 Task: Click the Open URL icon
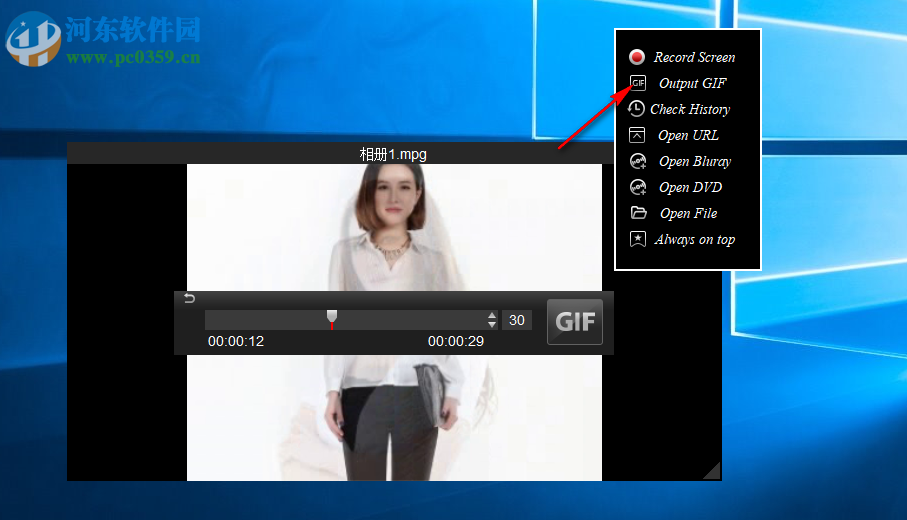tap(637, 135)
